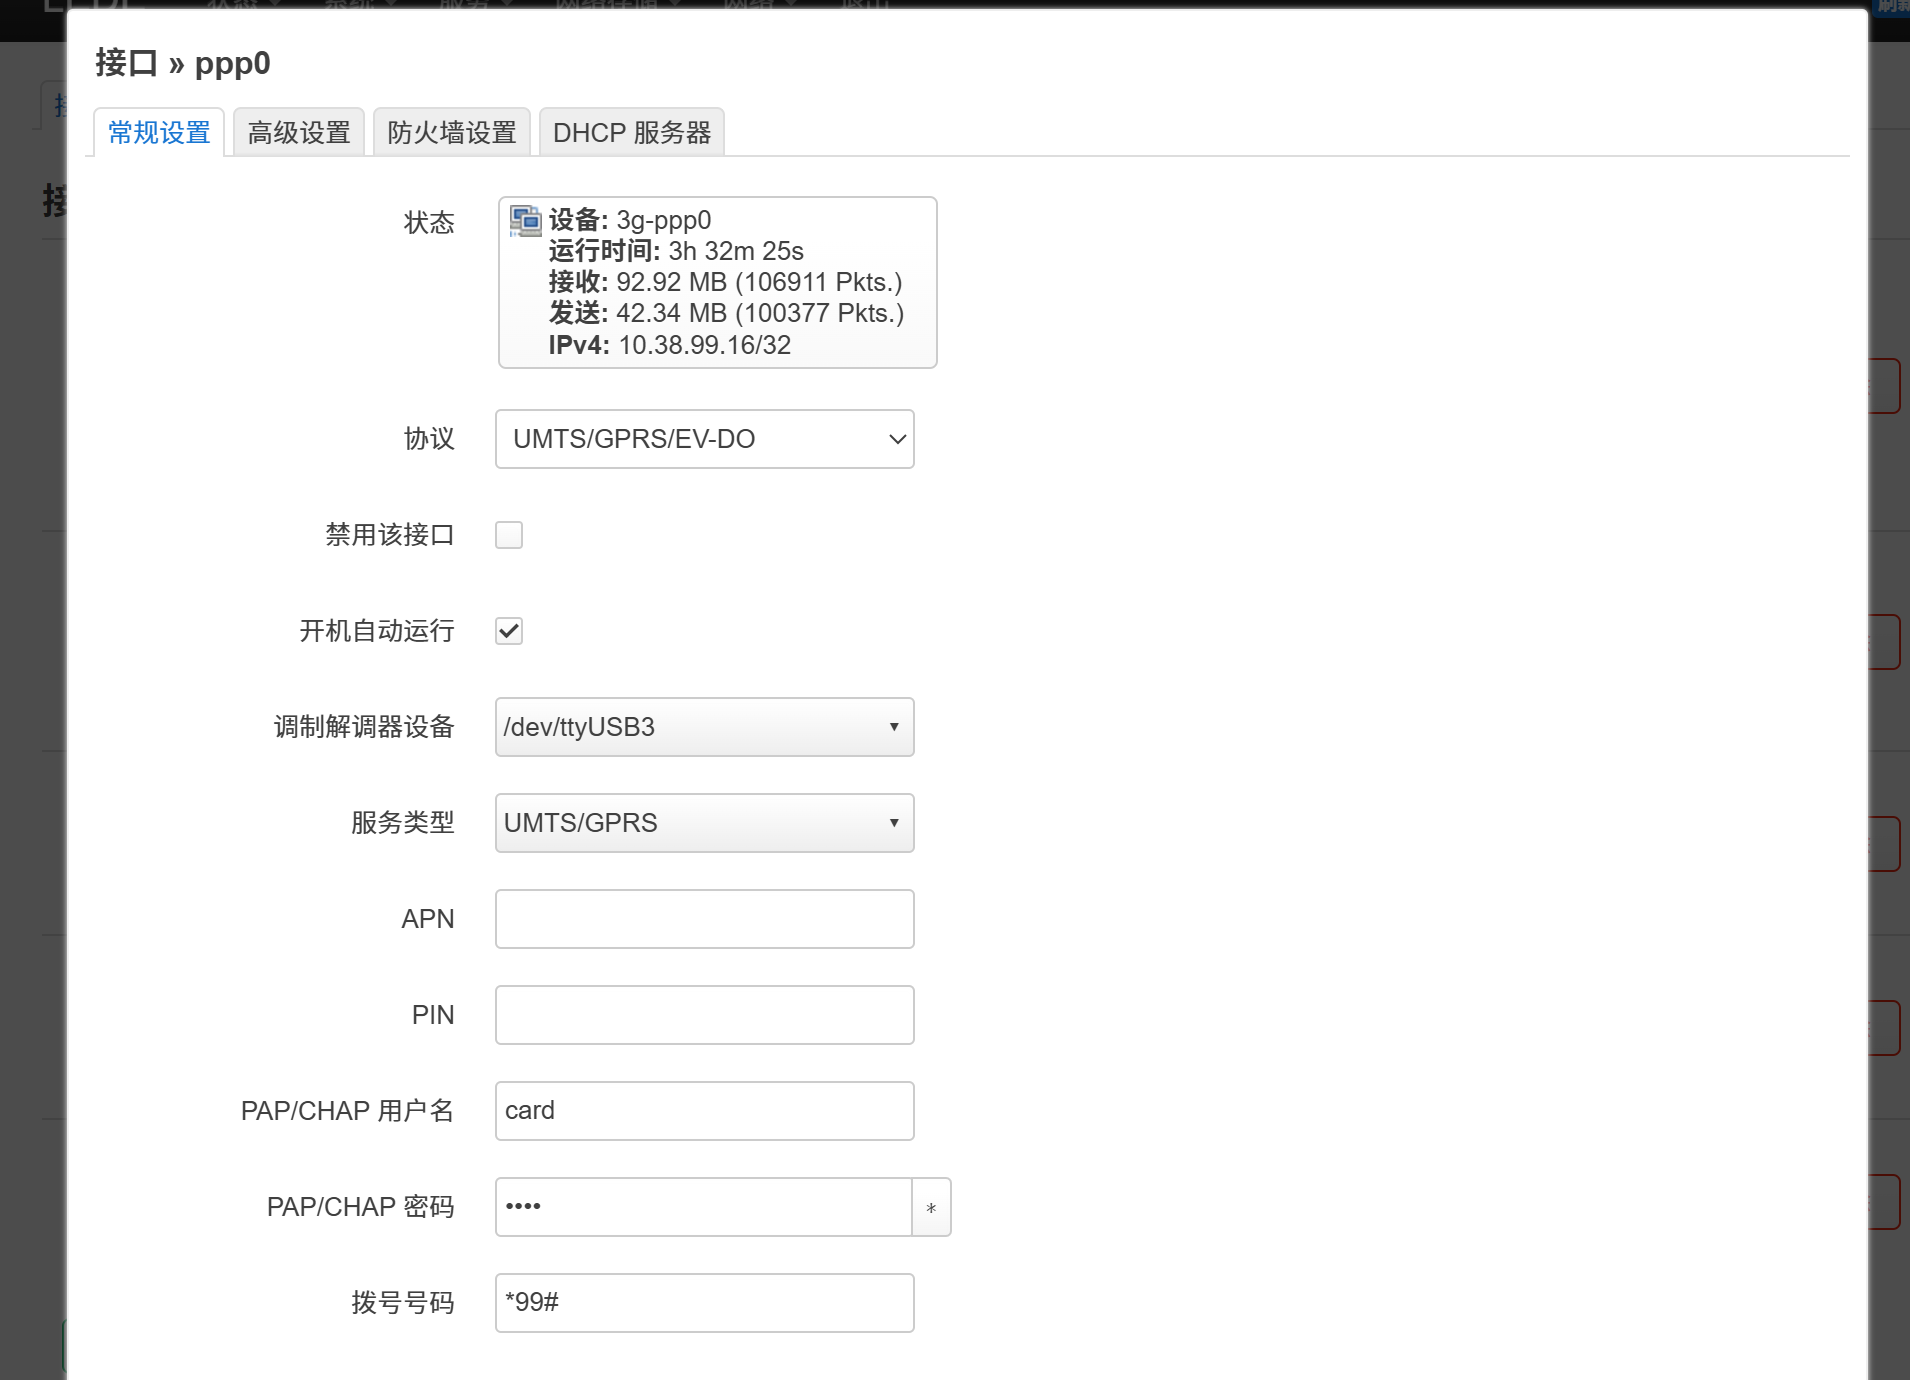Switch to the 高级设置 tab
Screen dimensions: 1910x1380
click(x=298, y=131)
